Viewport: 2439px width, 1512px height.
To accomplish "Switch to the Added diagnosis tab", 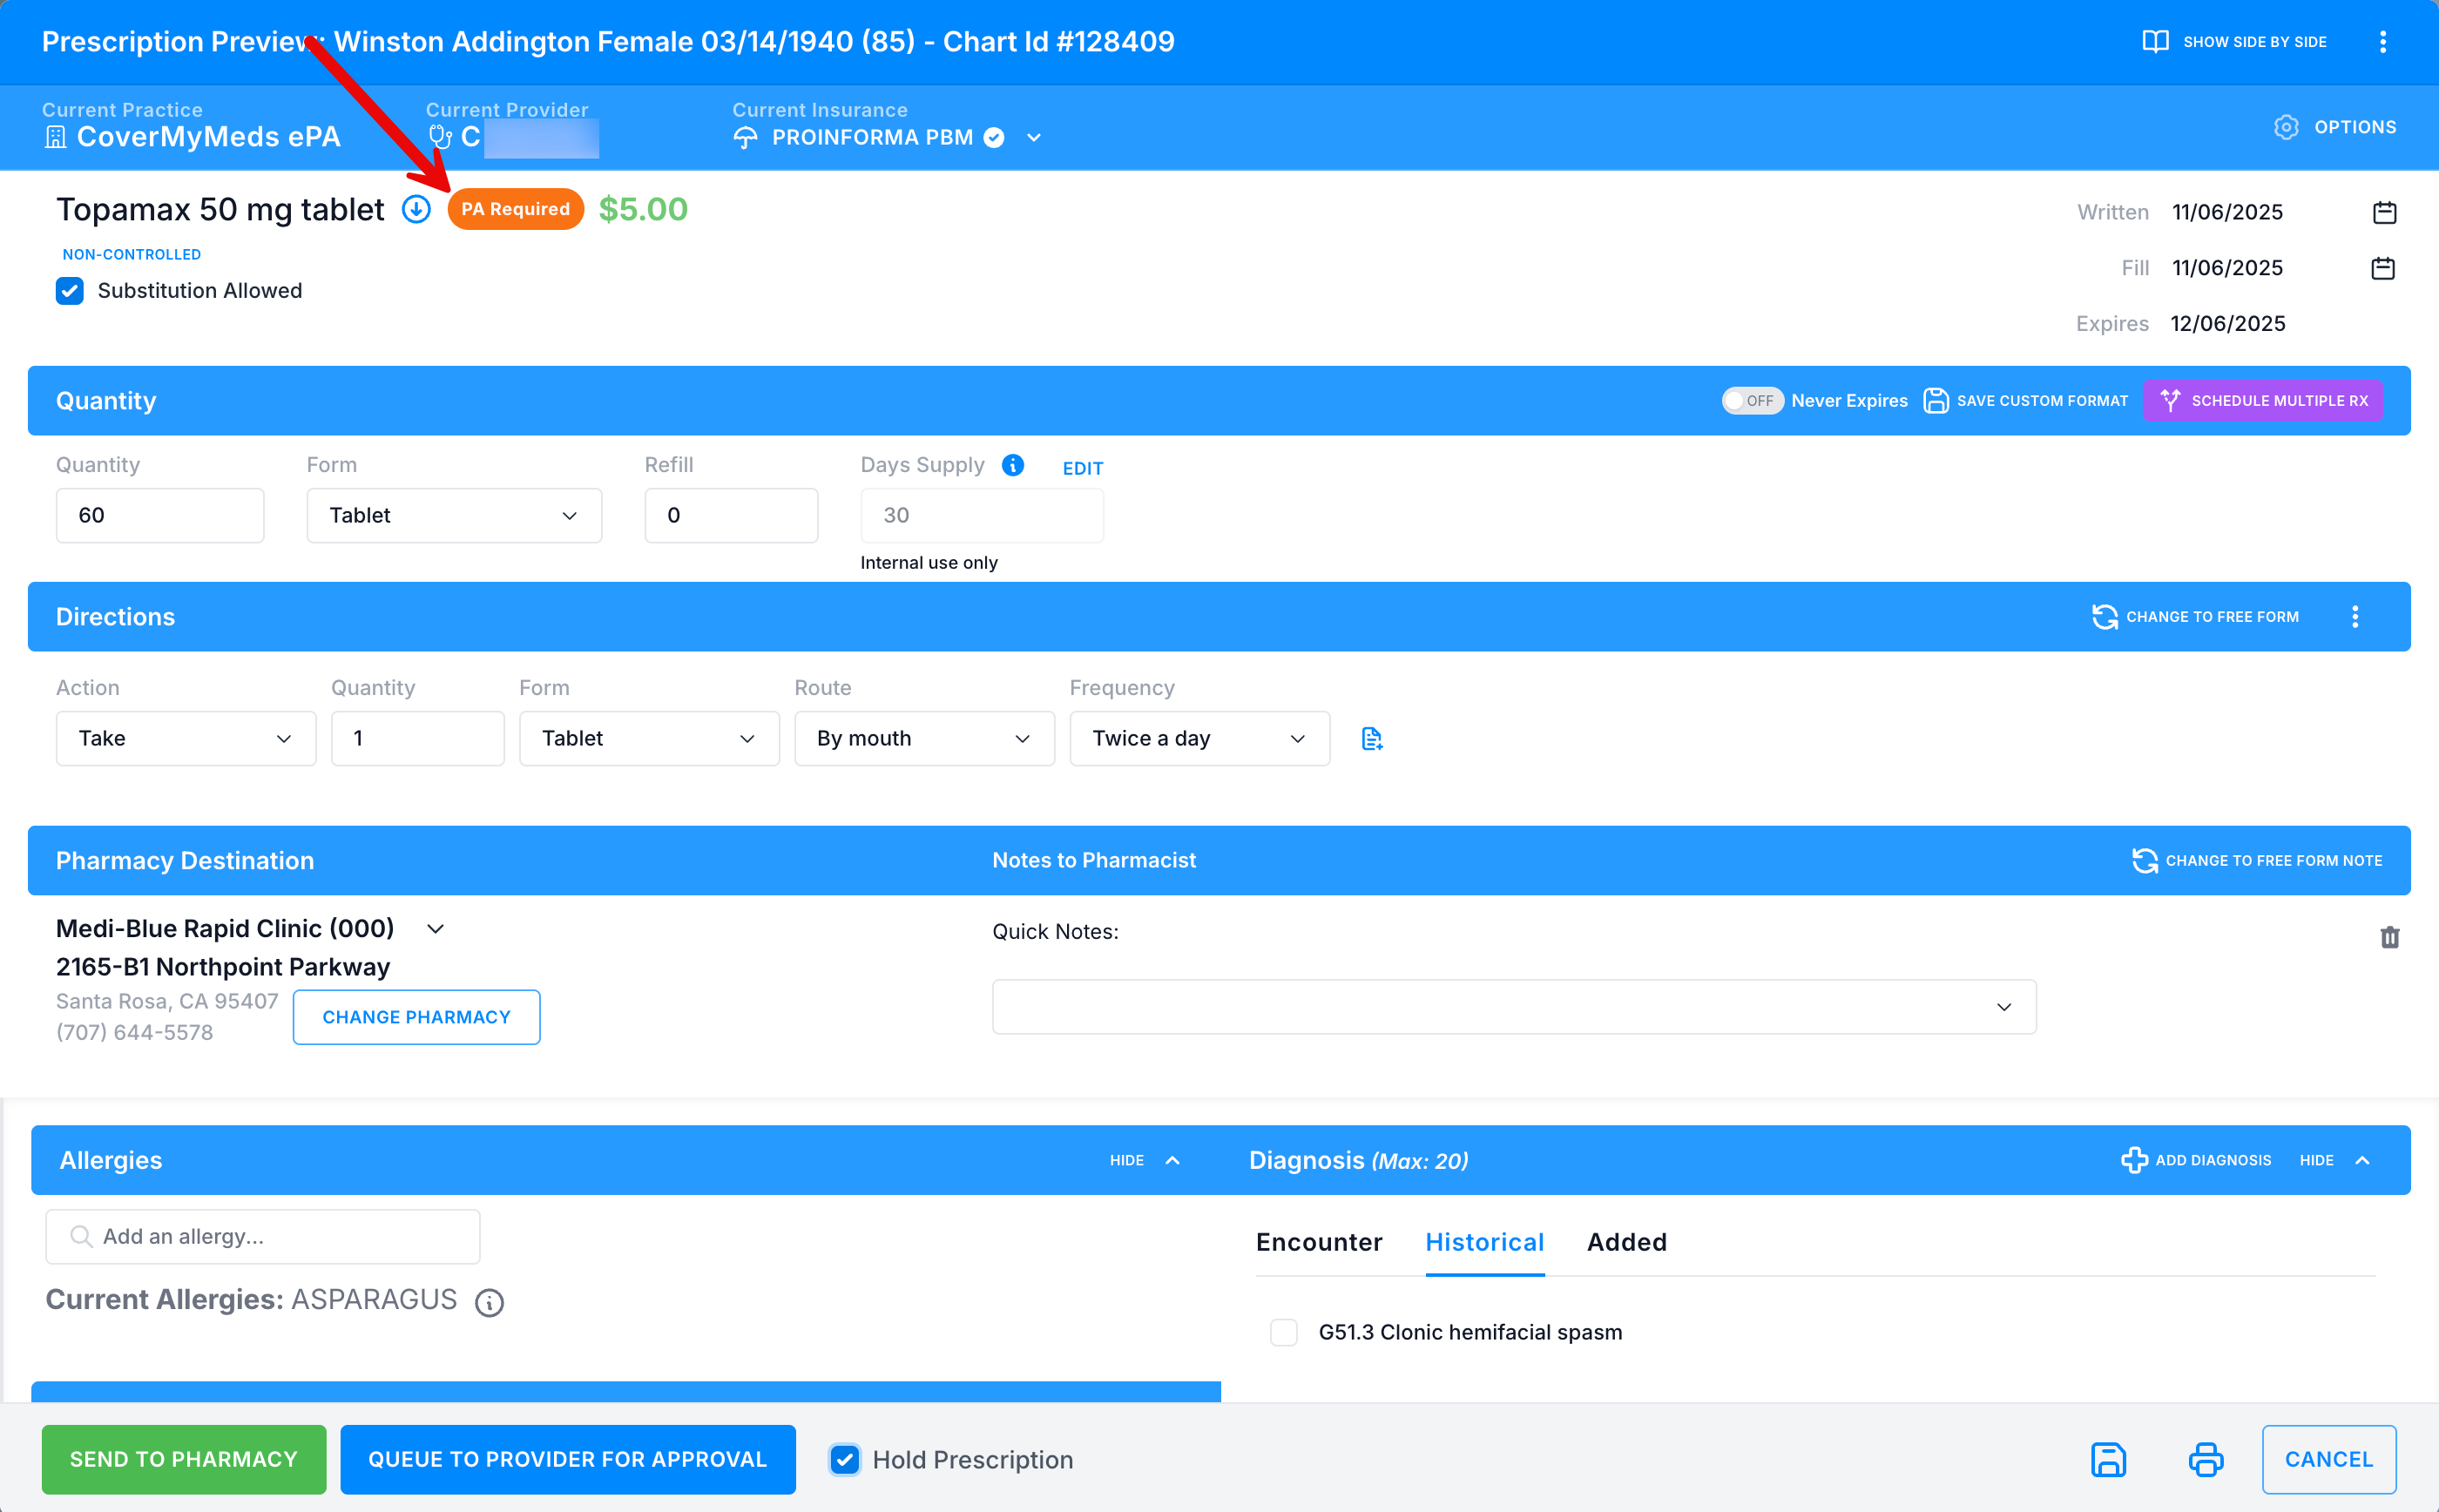I will tap(1626, 1242).
